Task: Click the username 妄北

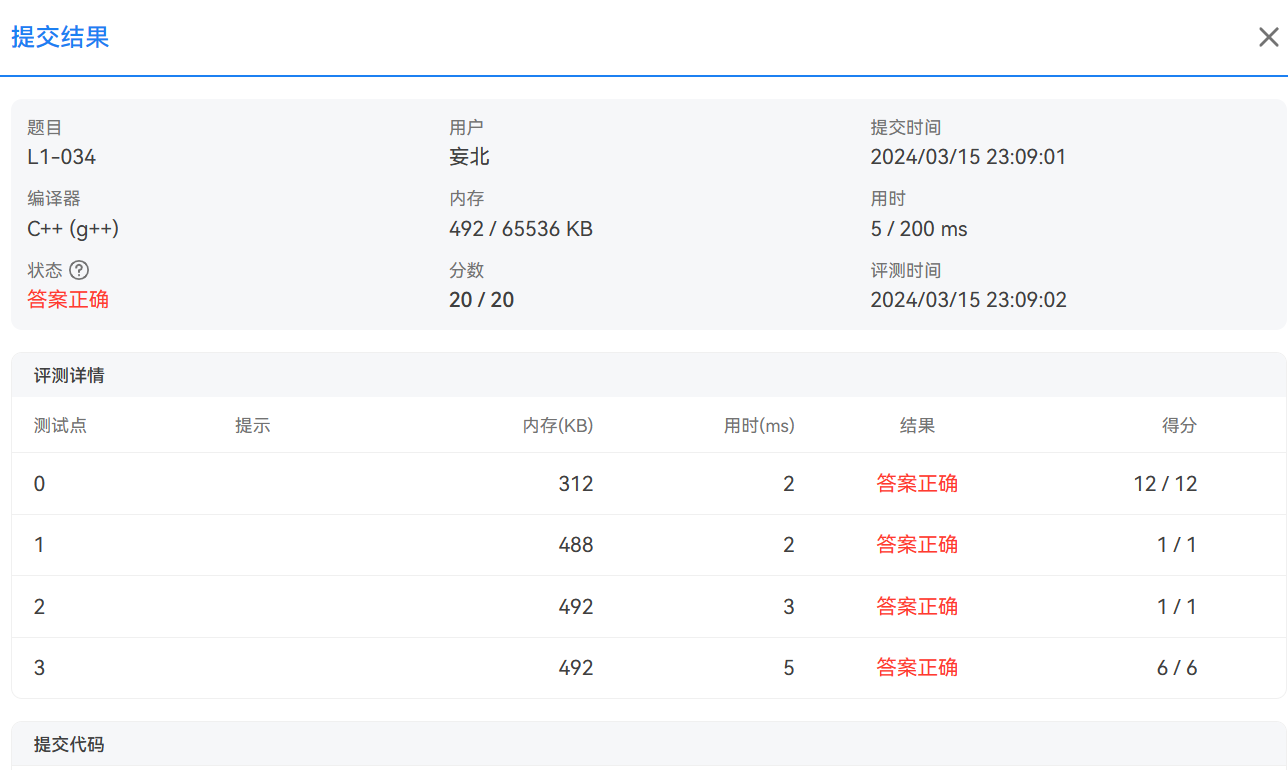Action: (x=469, y=157)
